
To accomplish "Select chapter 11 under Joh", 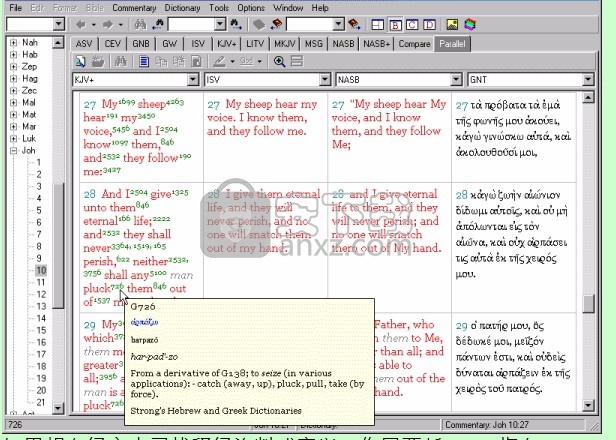I will coord(41,282).
